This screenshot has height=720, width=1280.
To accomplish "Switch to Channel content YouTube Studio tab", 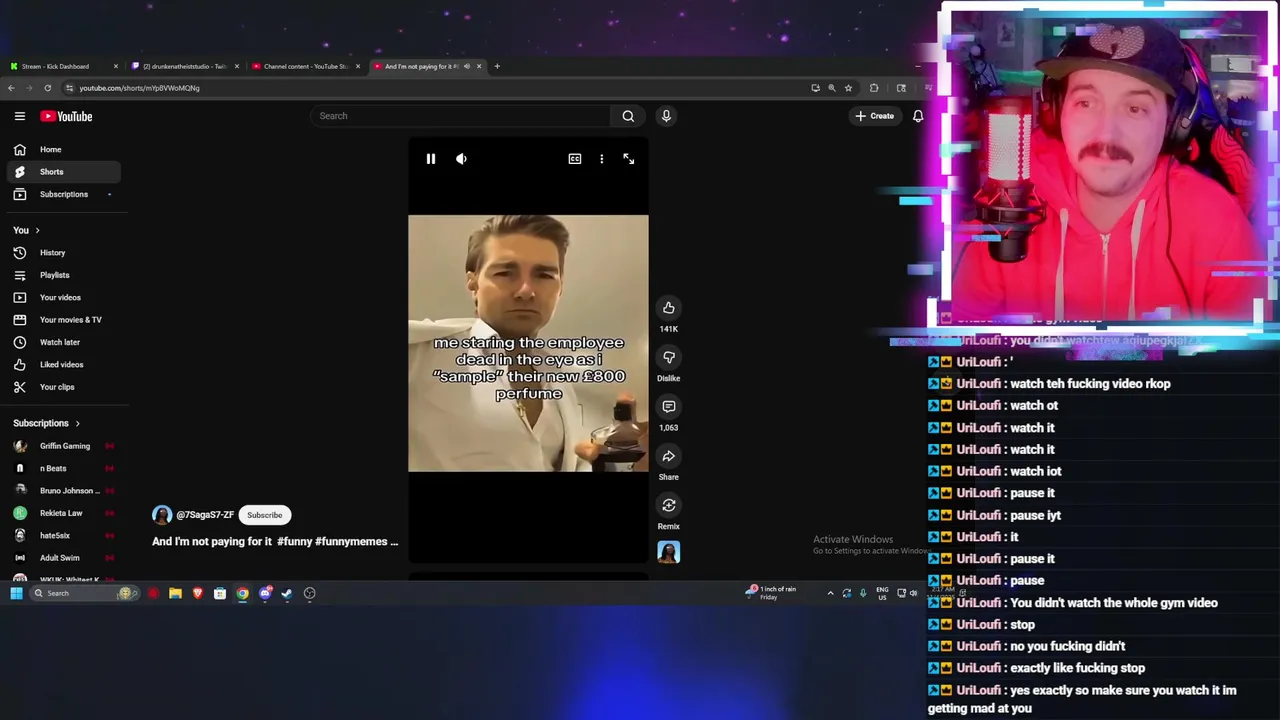I will 305,66.
